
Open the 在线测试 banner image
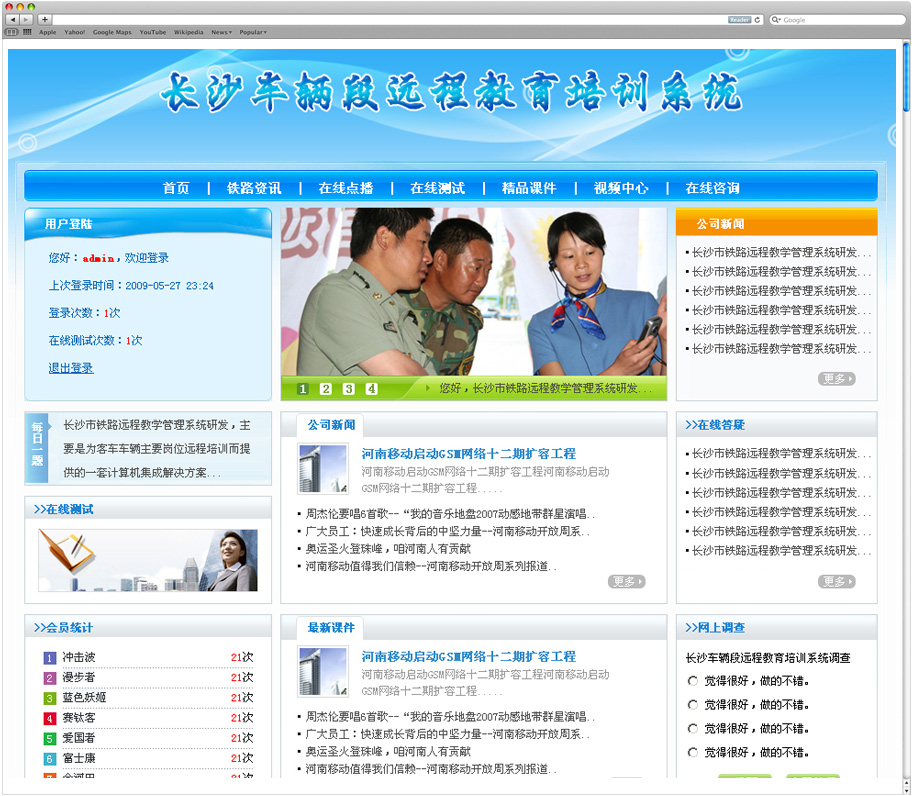[x=147, y=560]
